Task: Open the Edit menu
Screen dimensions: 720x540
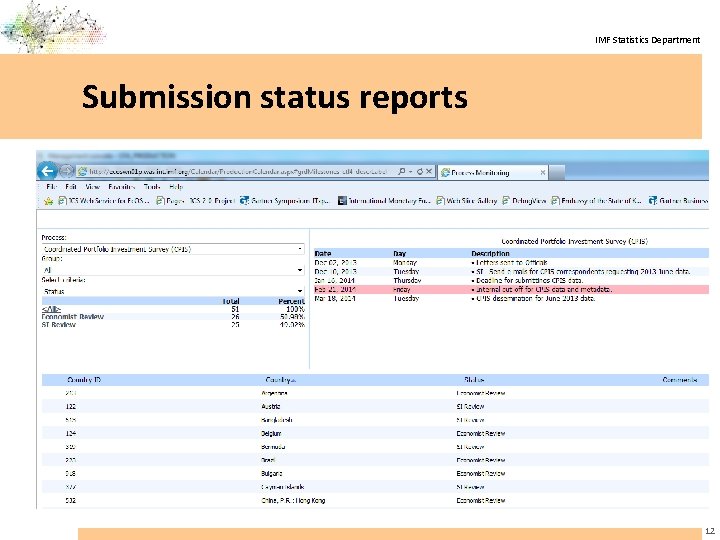Action: [x=71, y=187]
